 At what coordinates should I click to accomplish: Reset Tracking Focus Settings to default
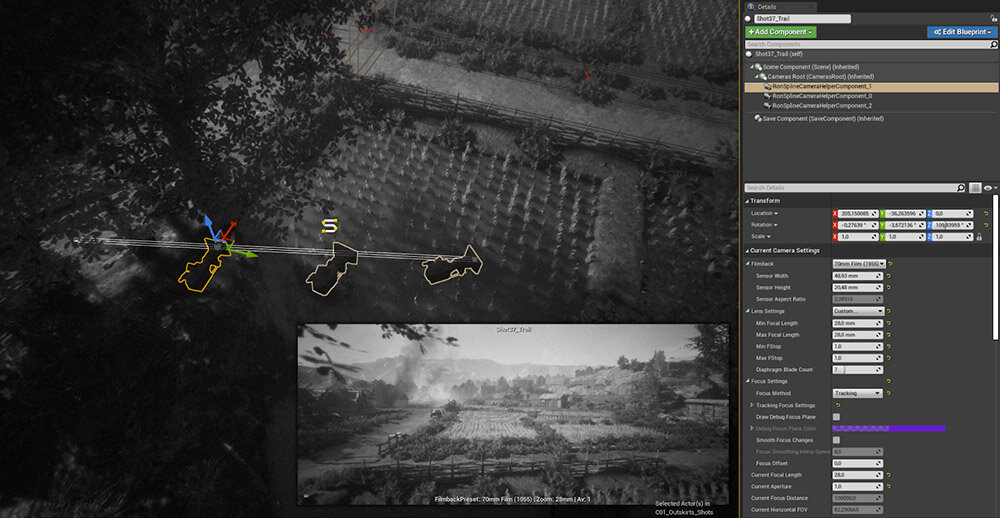pyautogui.click(x=837, y=405)
